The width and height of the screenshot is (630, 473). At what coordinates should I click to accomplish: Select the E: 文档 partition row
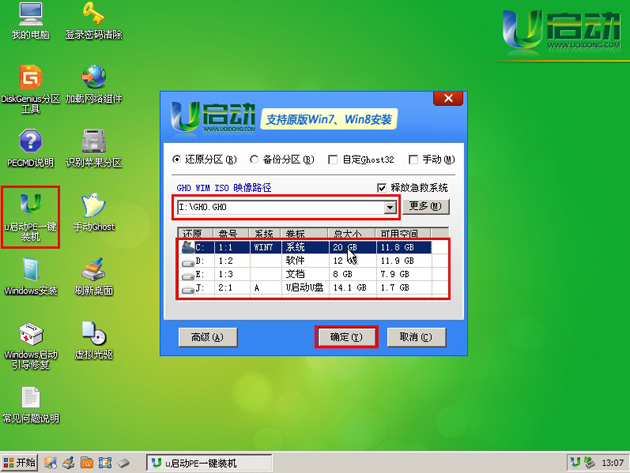click(305, 274)
